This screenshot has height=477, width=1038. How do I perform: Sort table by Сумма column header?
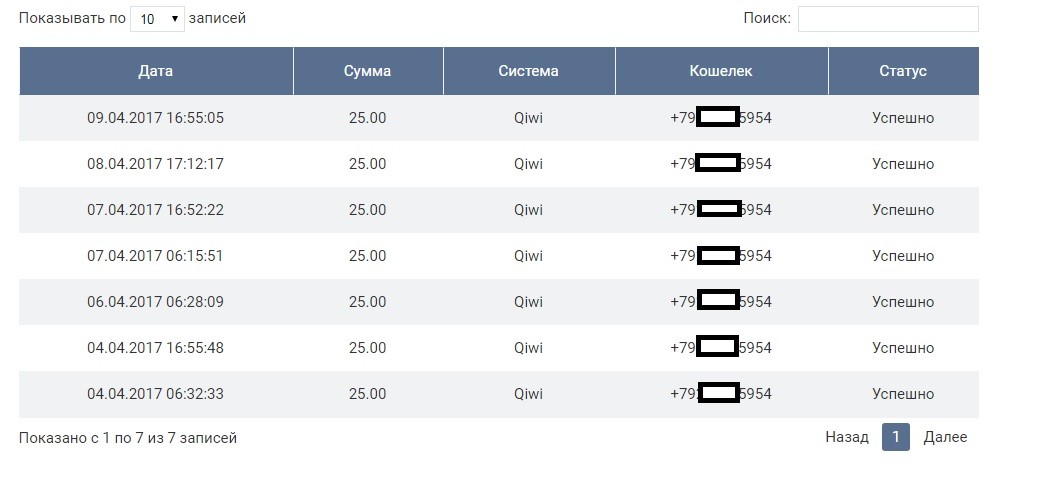tap(367, 71)
